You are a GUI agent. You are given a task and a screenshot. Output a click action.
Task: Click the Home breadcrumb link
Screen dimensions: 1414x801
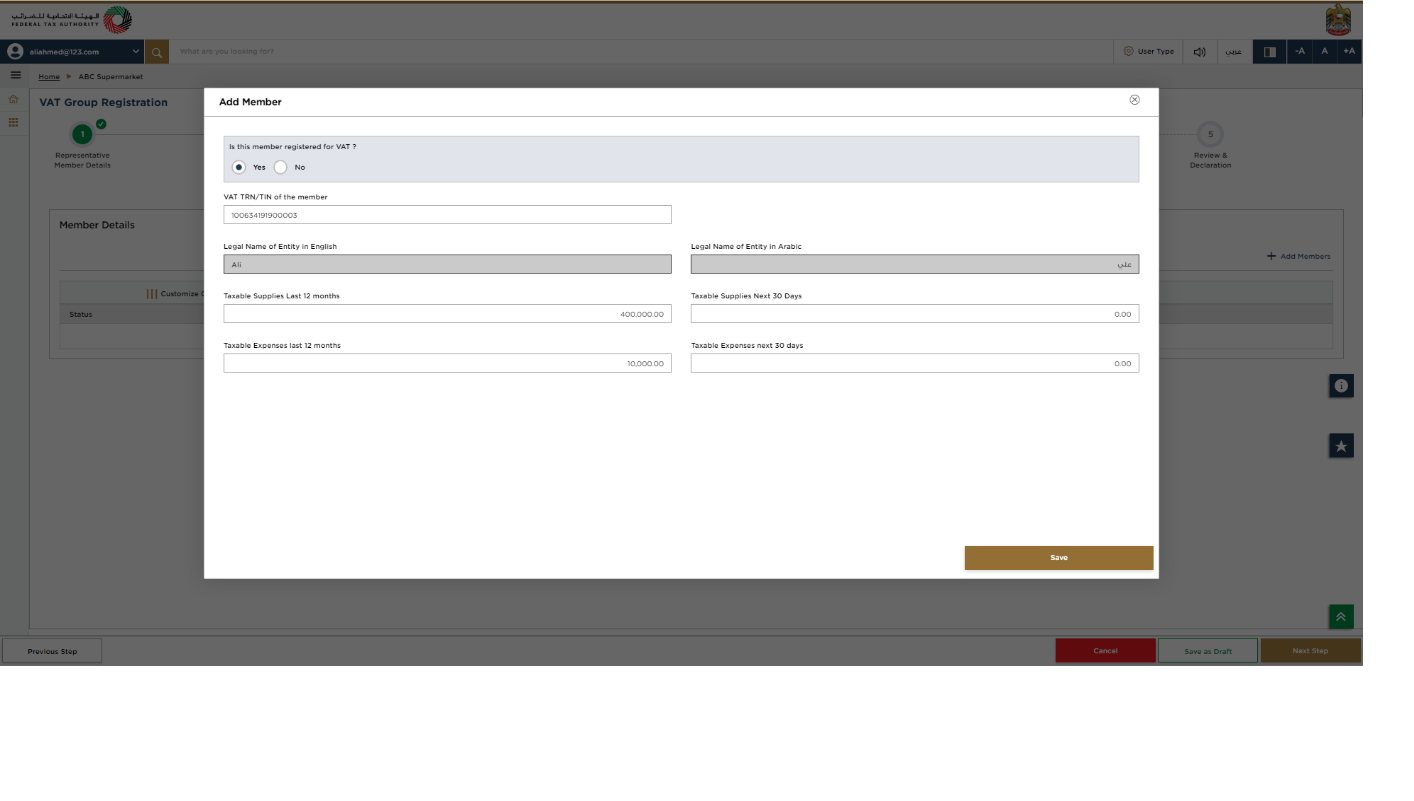(49, 77)
